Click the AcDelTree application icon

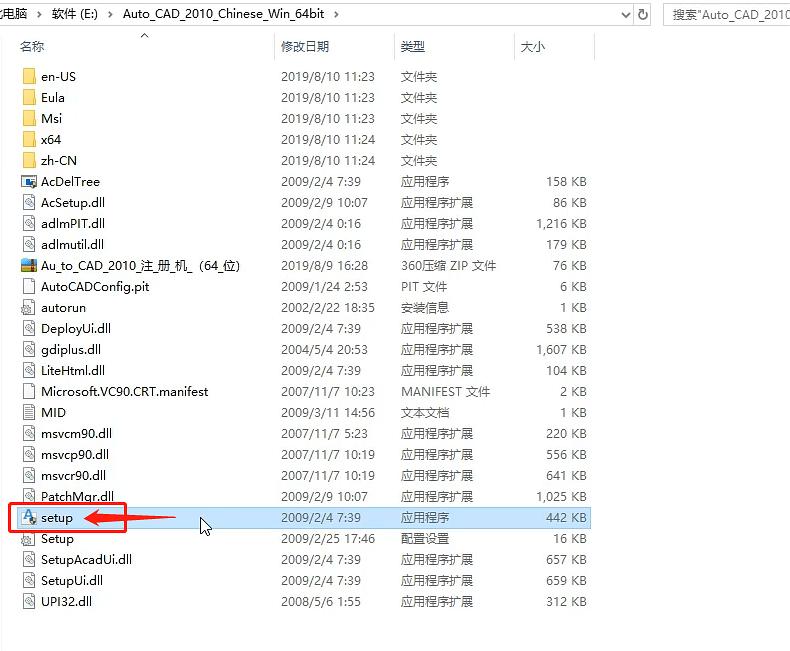click(x=29, y=181)
